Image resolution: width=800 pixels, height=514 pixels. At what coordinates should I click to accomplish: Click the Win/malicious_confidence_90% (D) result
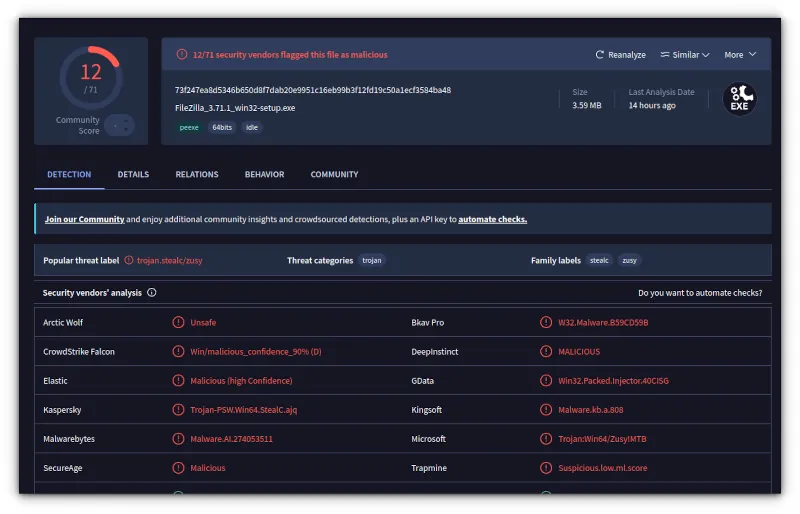(256, 352)
